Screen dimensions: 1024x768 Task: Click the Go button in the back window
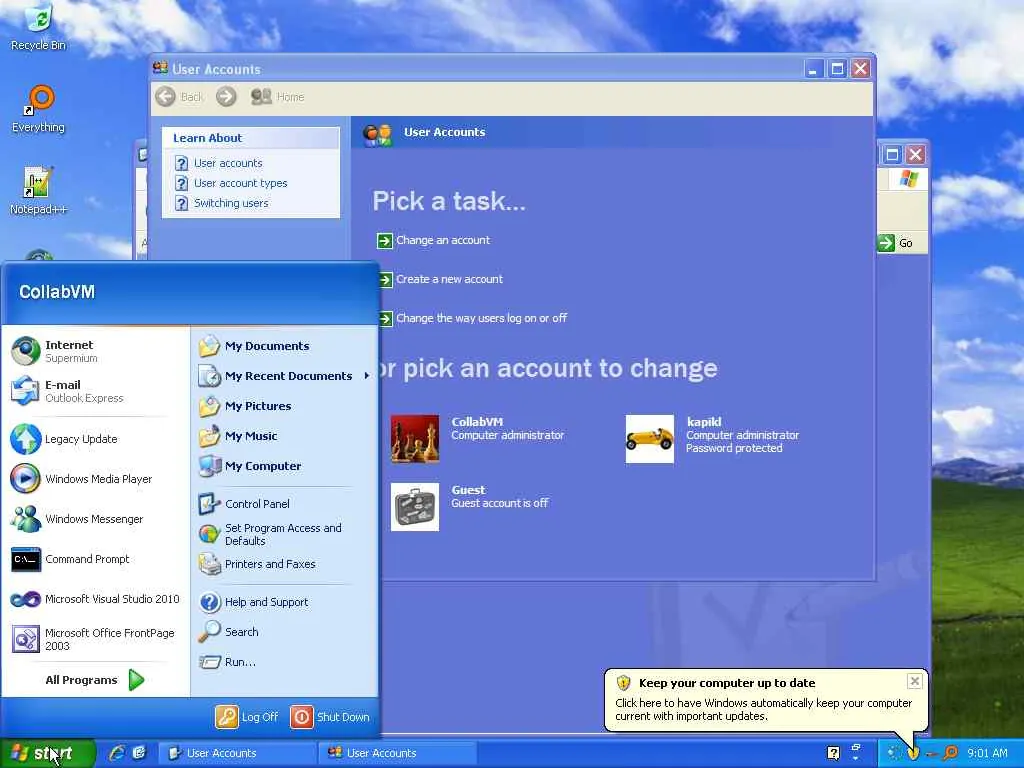(895, 243)
